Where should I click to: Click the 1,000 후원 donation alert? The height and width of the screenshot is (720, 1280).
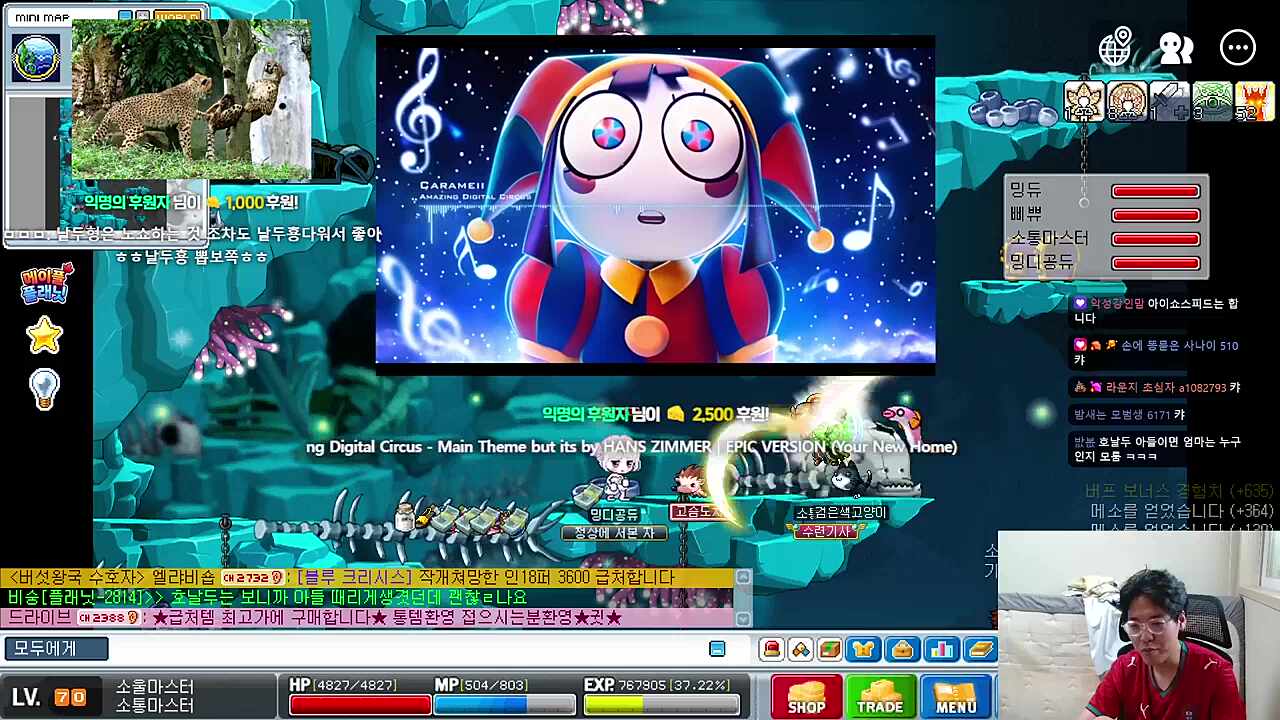[191, 203]
